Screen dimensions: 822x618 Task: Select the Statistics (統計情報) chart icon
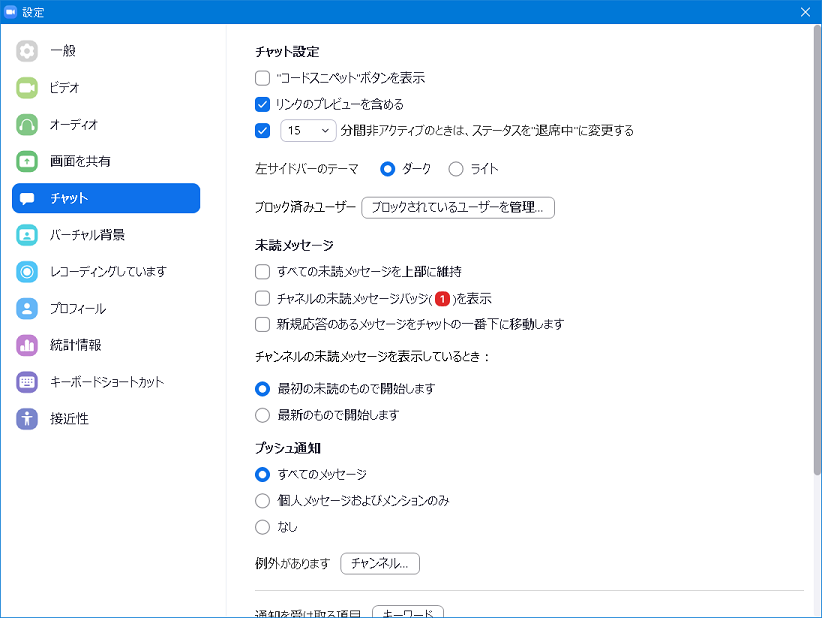[27, 345]
